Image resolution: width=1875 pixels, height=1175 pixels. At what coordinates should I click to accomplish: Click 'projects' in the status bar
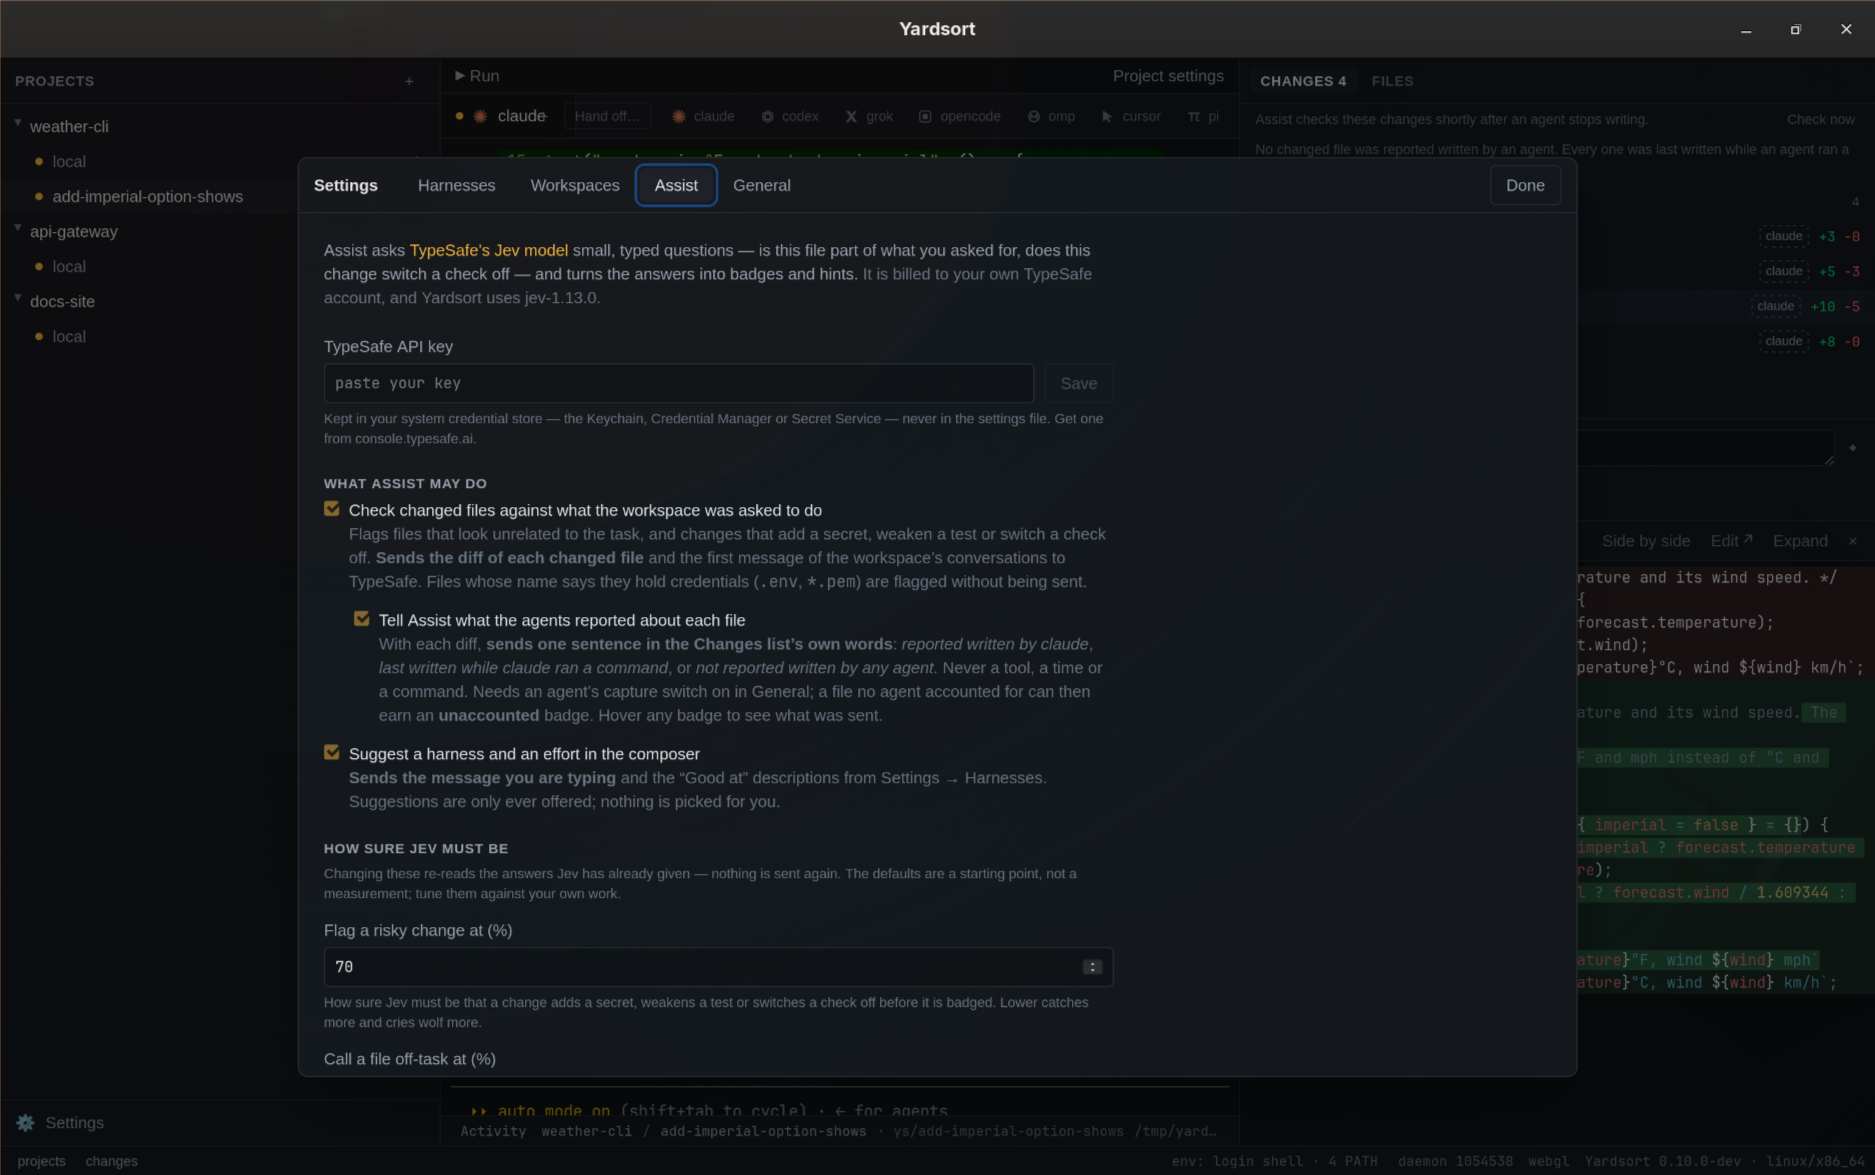pyautogui.click(x=41, y=1161)
